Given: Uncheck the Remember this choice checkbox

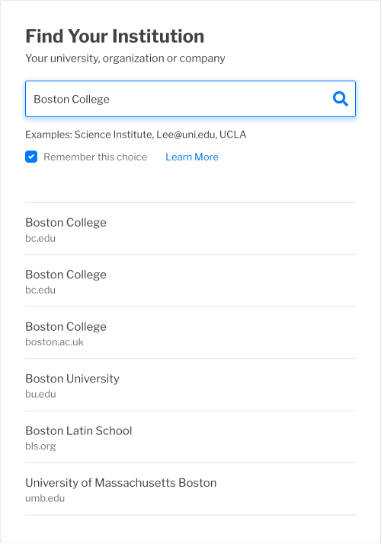Looking at the screenshot, I should [x=31, y=157].
